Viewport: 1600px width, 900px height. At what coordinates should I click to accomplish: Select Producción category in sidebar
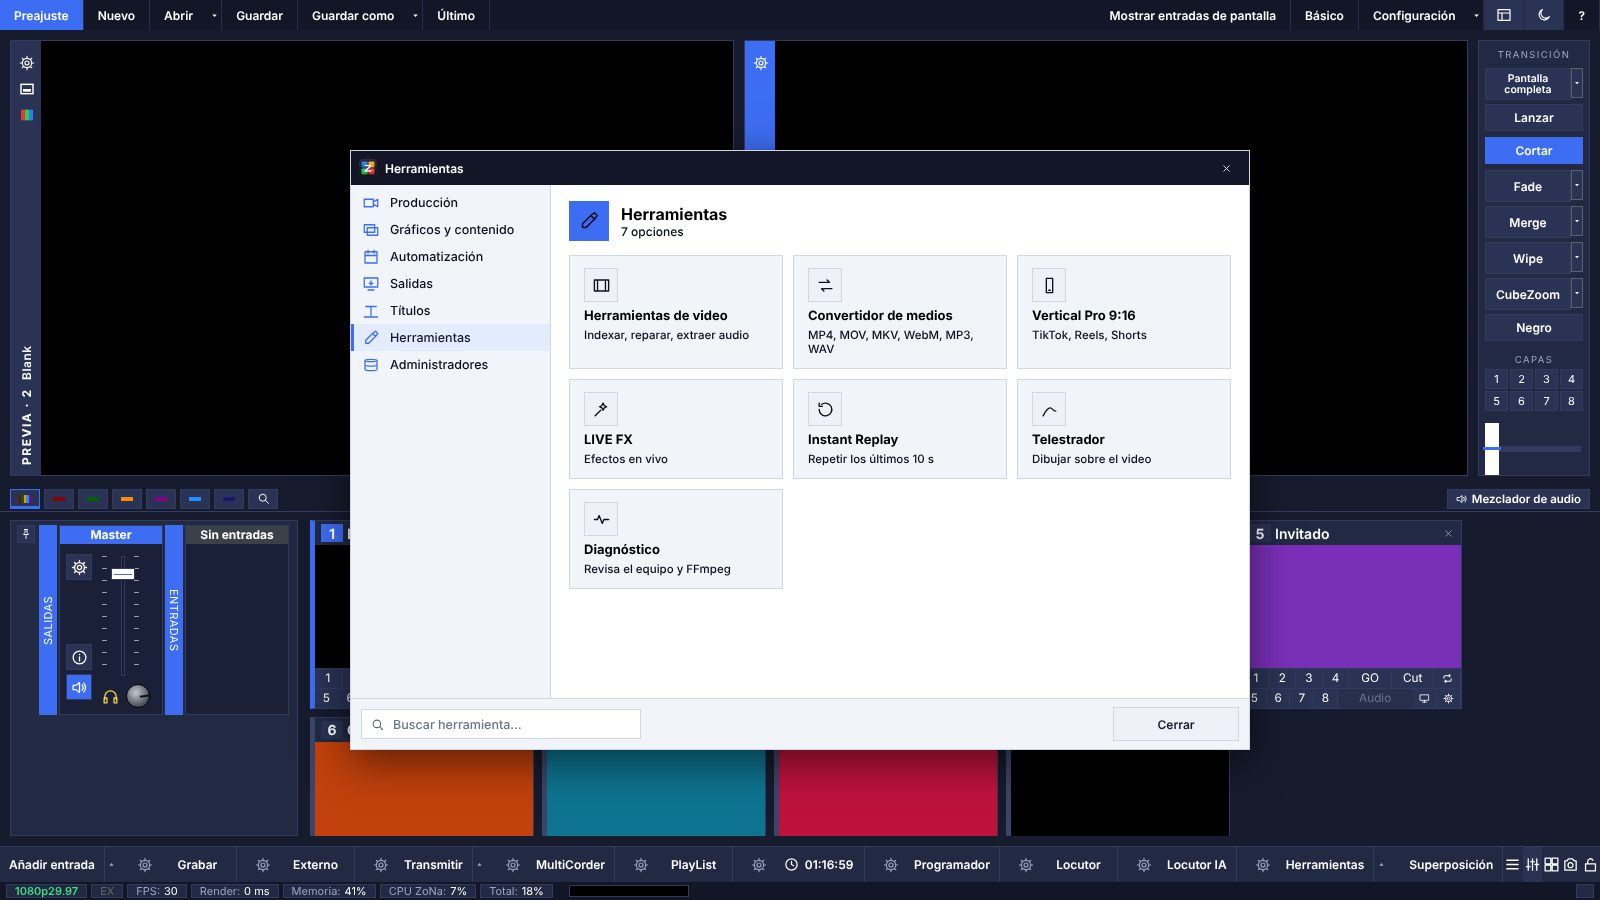coord(451,202)
